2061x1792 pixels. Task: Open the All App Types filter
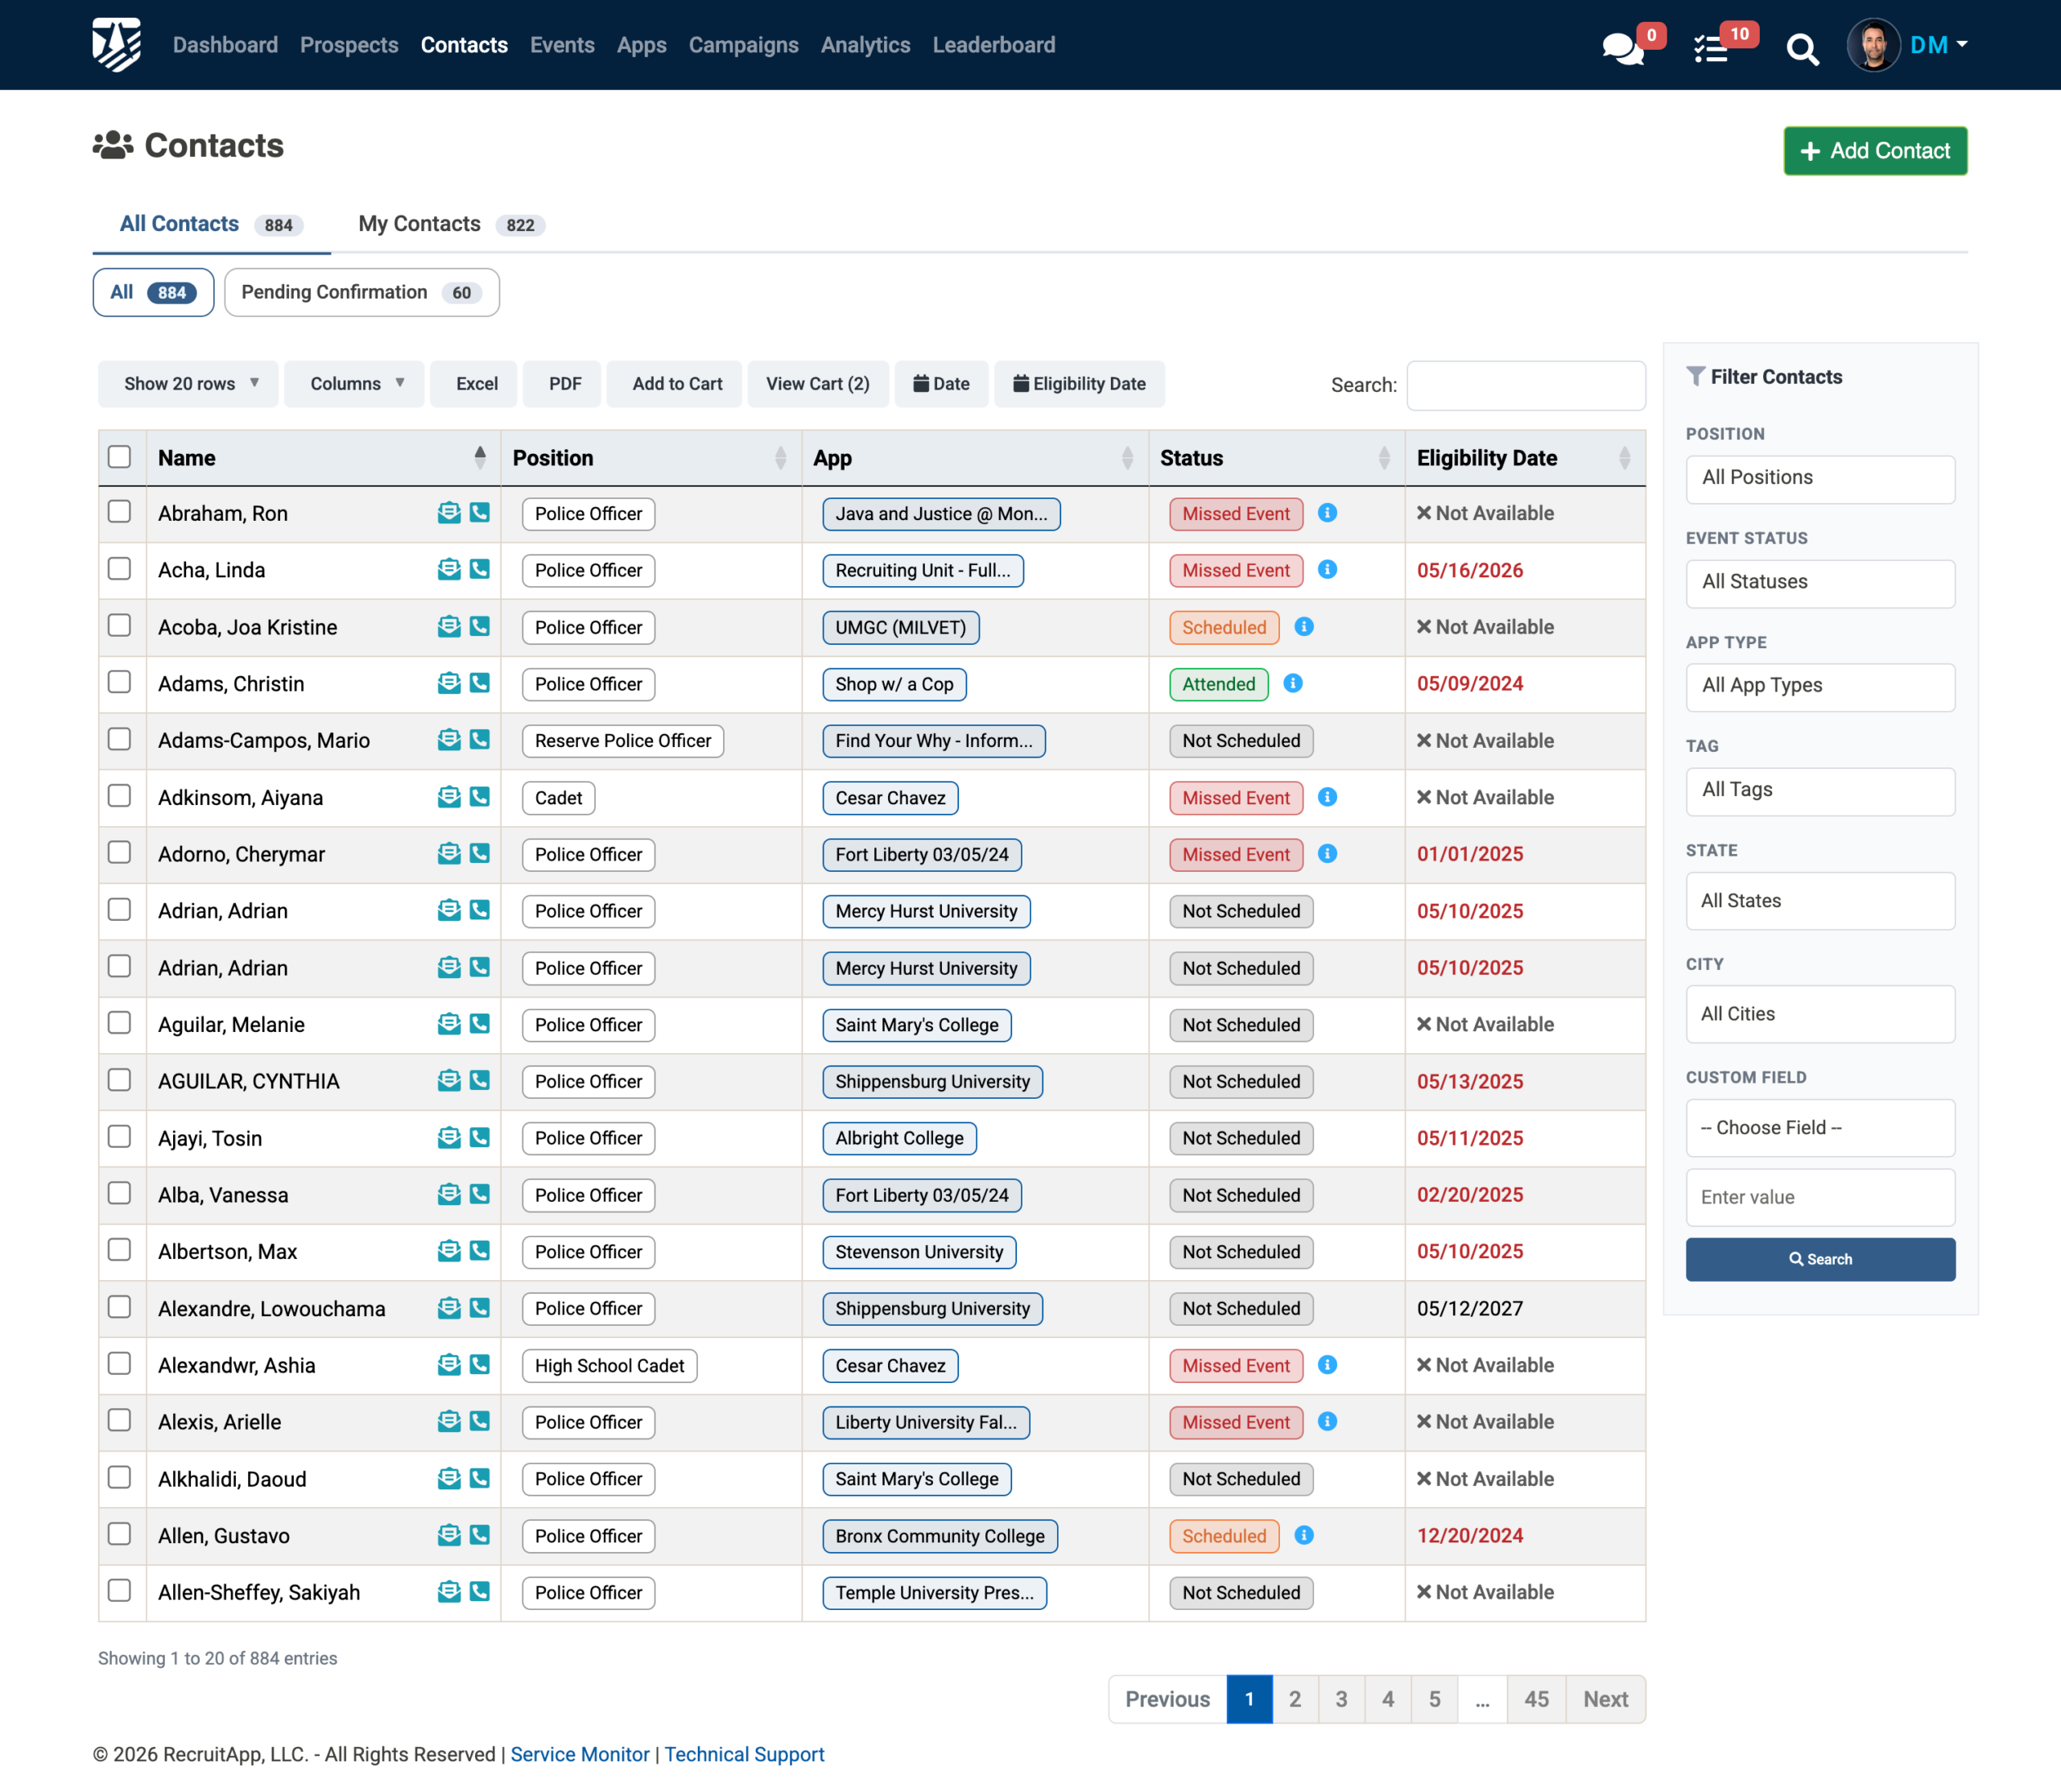pos(1820,687)
